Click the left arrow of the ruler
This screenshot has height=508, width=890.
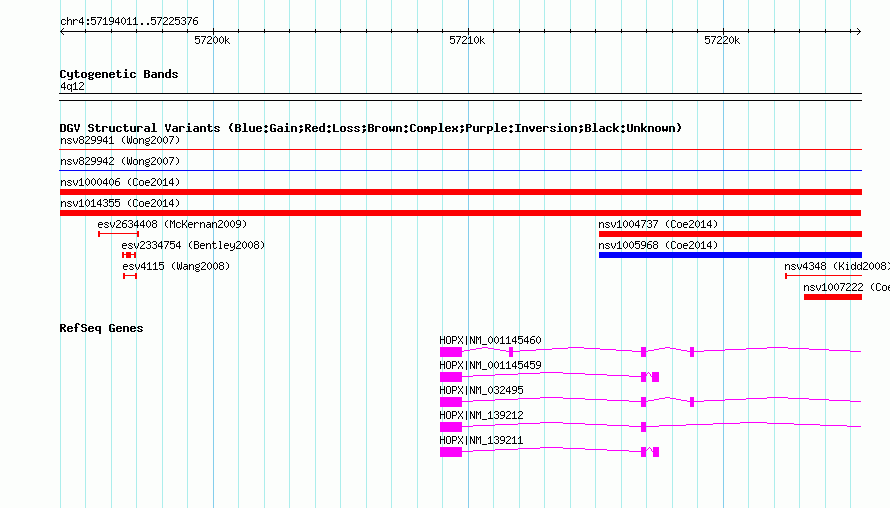(62, 32)
